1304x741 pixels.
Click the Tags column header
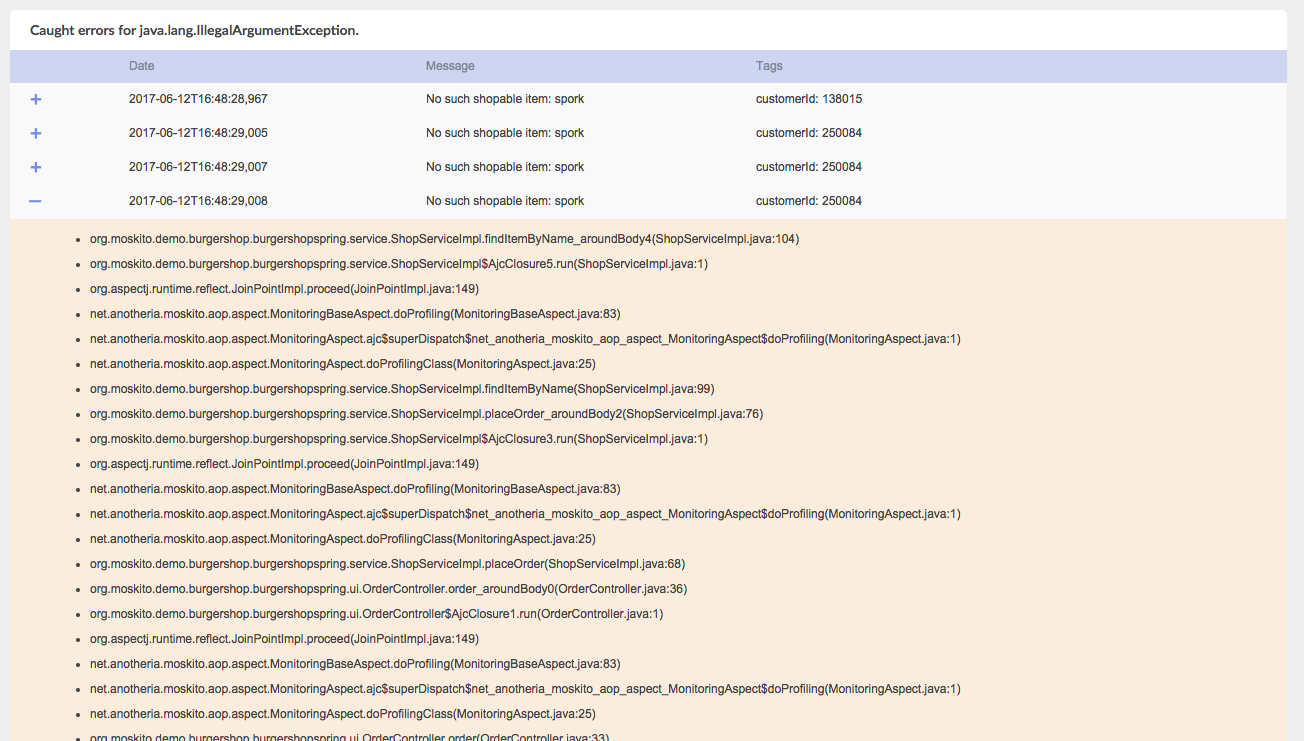pos(769,66)
